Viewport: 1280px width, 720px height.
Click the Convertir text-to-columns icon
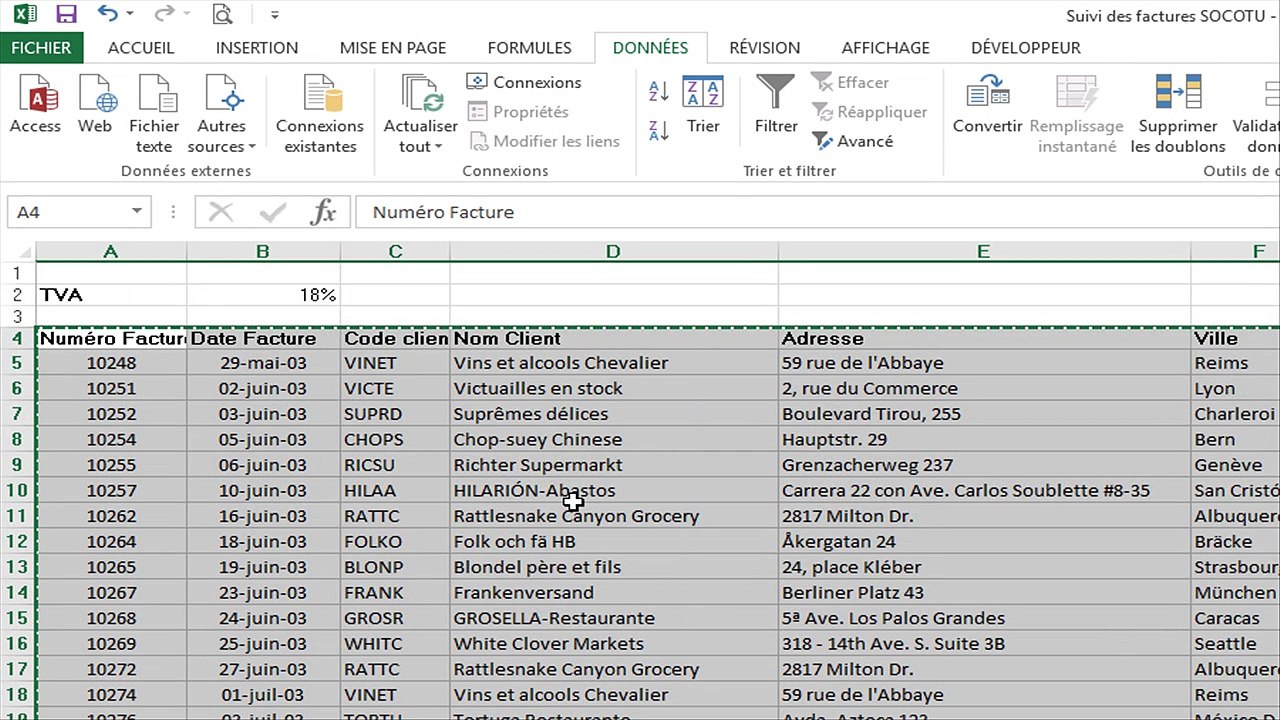pyautogui.click(x=987, y=104)
